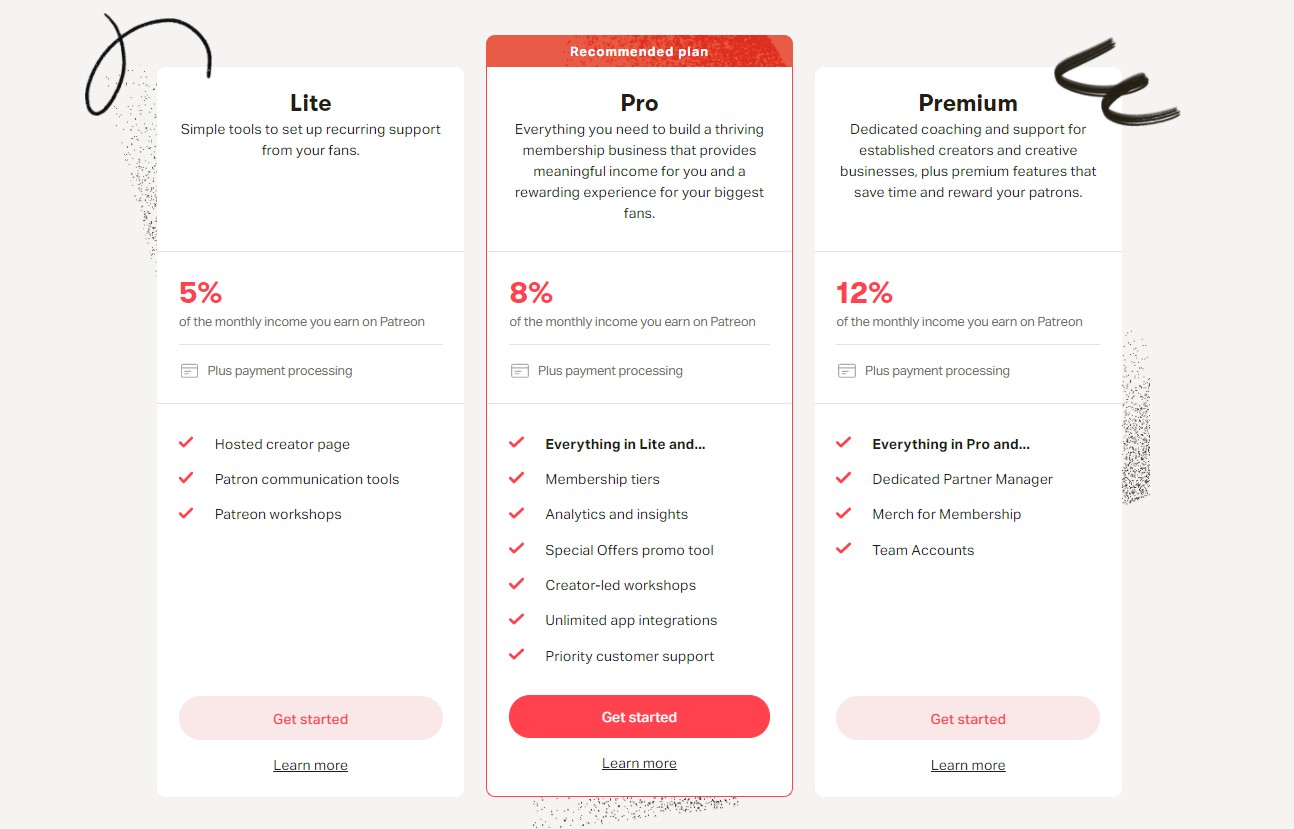The width and height of the screenshot is (1294, 829).
Task: Open Learn more under the Premium plan
Action: [968, 765]
